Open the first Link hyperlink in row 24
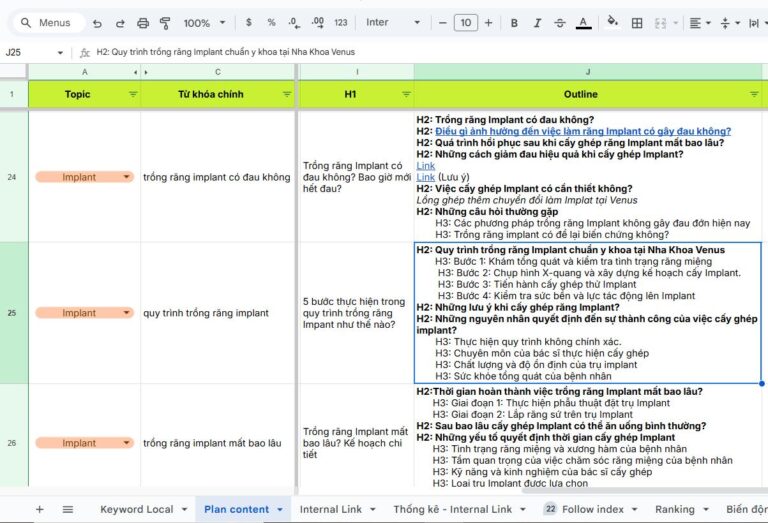768x523 pixels. click(426, 166)
